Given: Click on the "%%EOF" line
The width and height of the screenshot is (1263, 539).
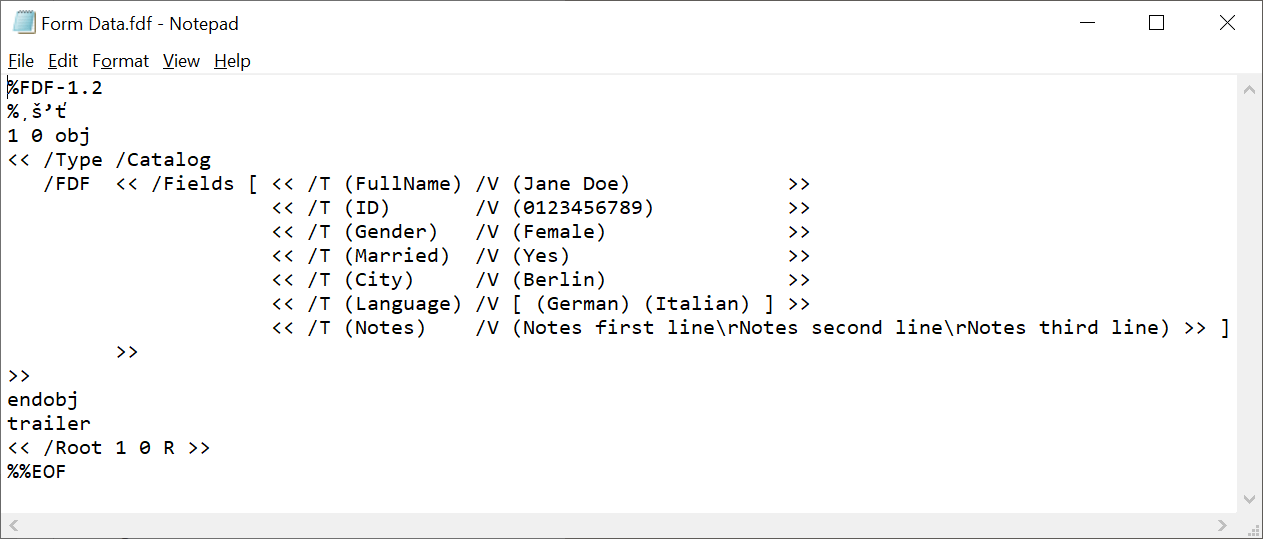Looking at the screenshot, I should tap(37, 472).
